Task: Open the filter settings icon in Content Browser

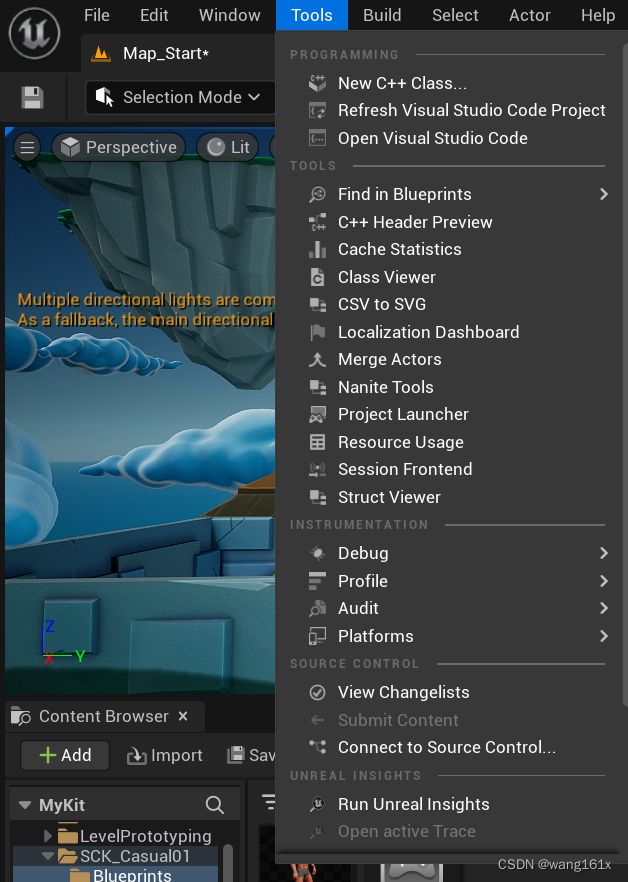Action: (x=269, y=802)
